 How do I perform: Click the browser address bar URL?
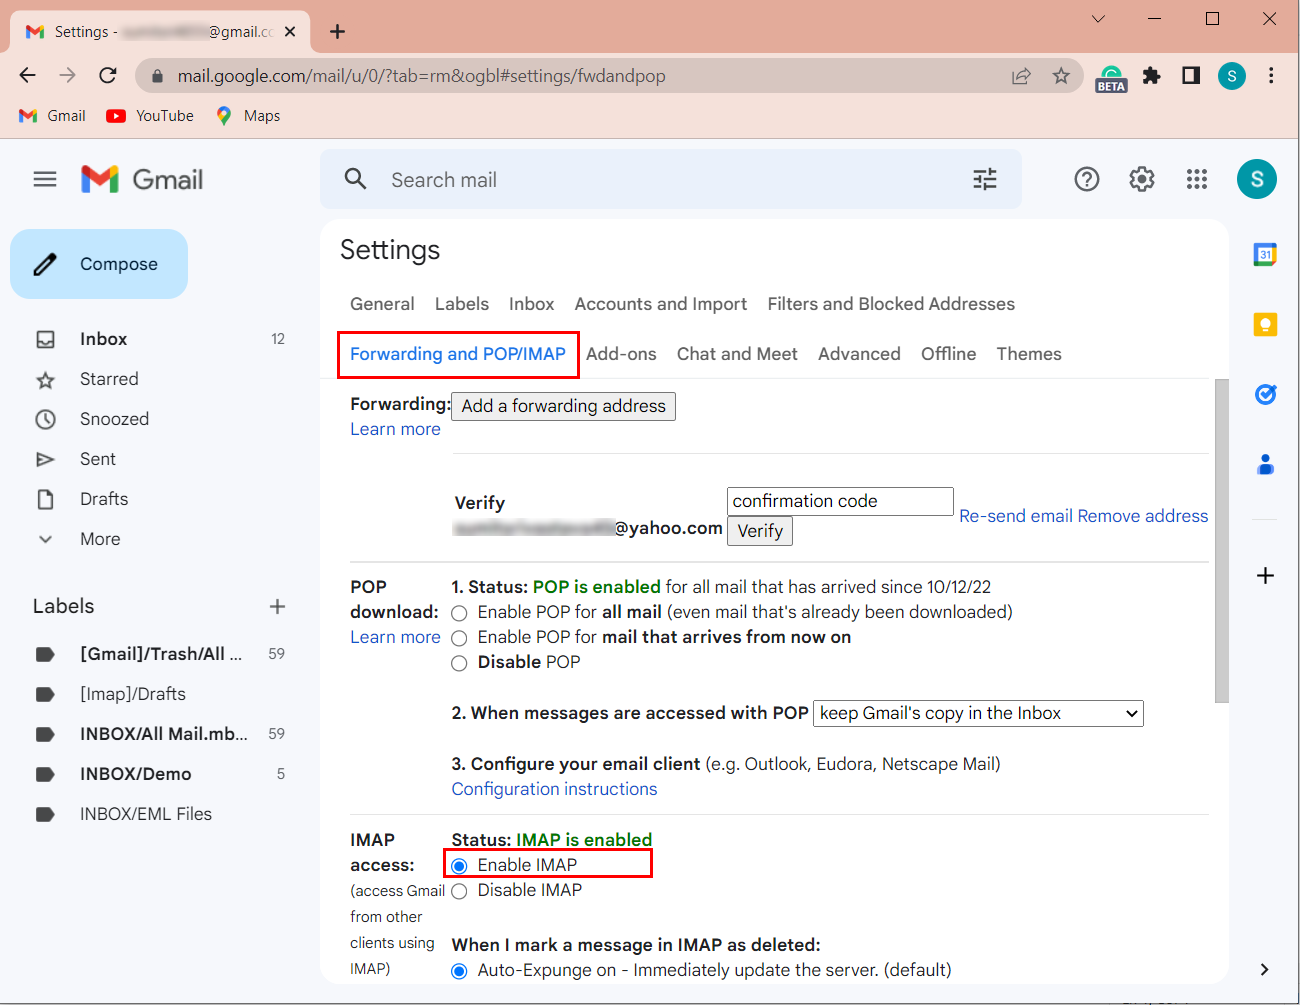tap(421, 76)
